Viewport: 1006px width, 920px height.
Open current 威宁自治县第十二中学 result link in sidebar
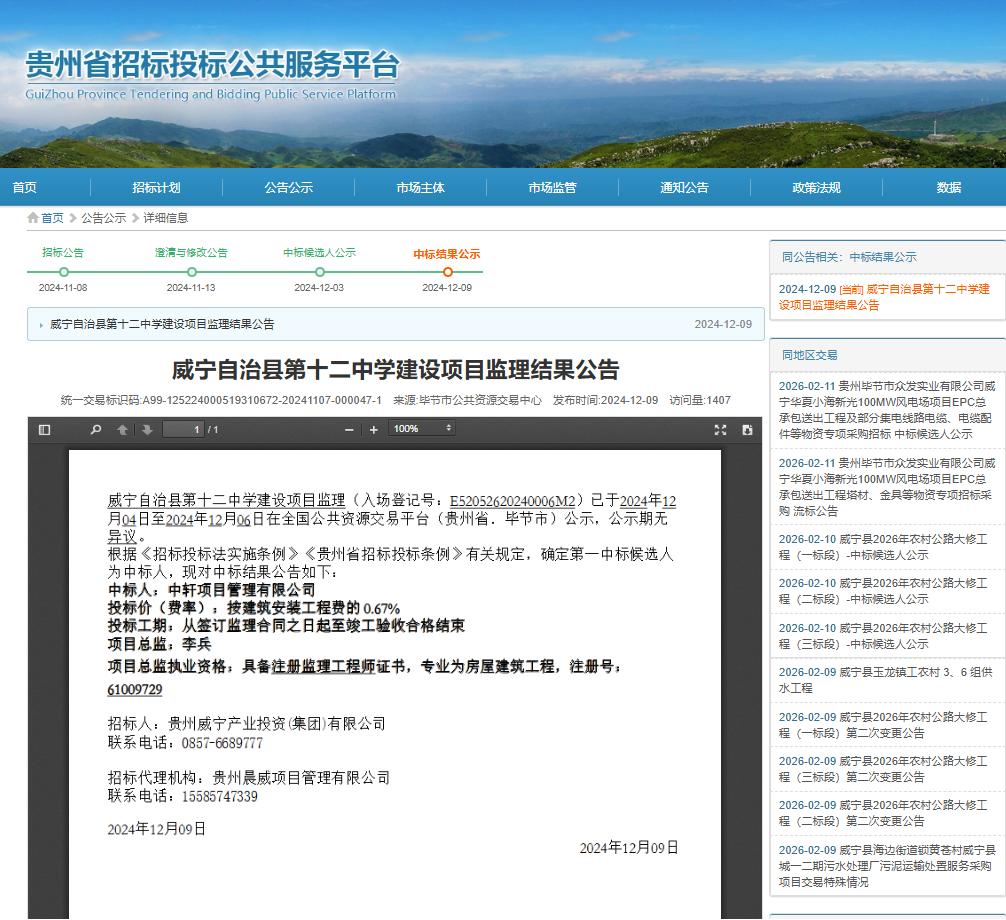(884, 297)
